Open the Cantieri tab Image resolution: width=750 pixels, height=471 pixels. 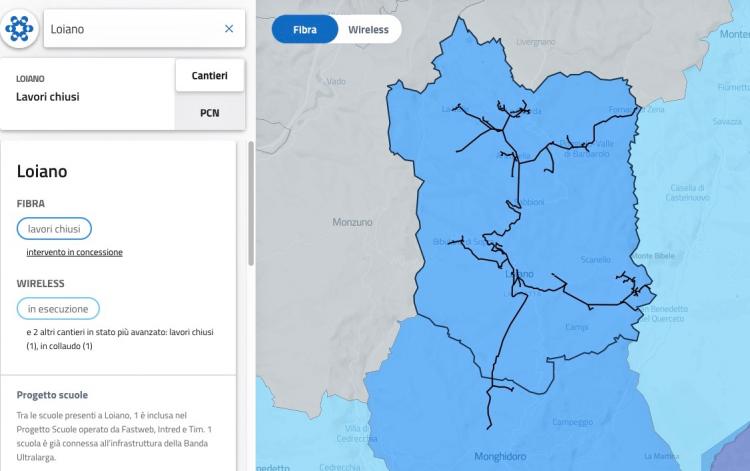[210, 76]
